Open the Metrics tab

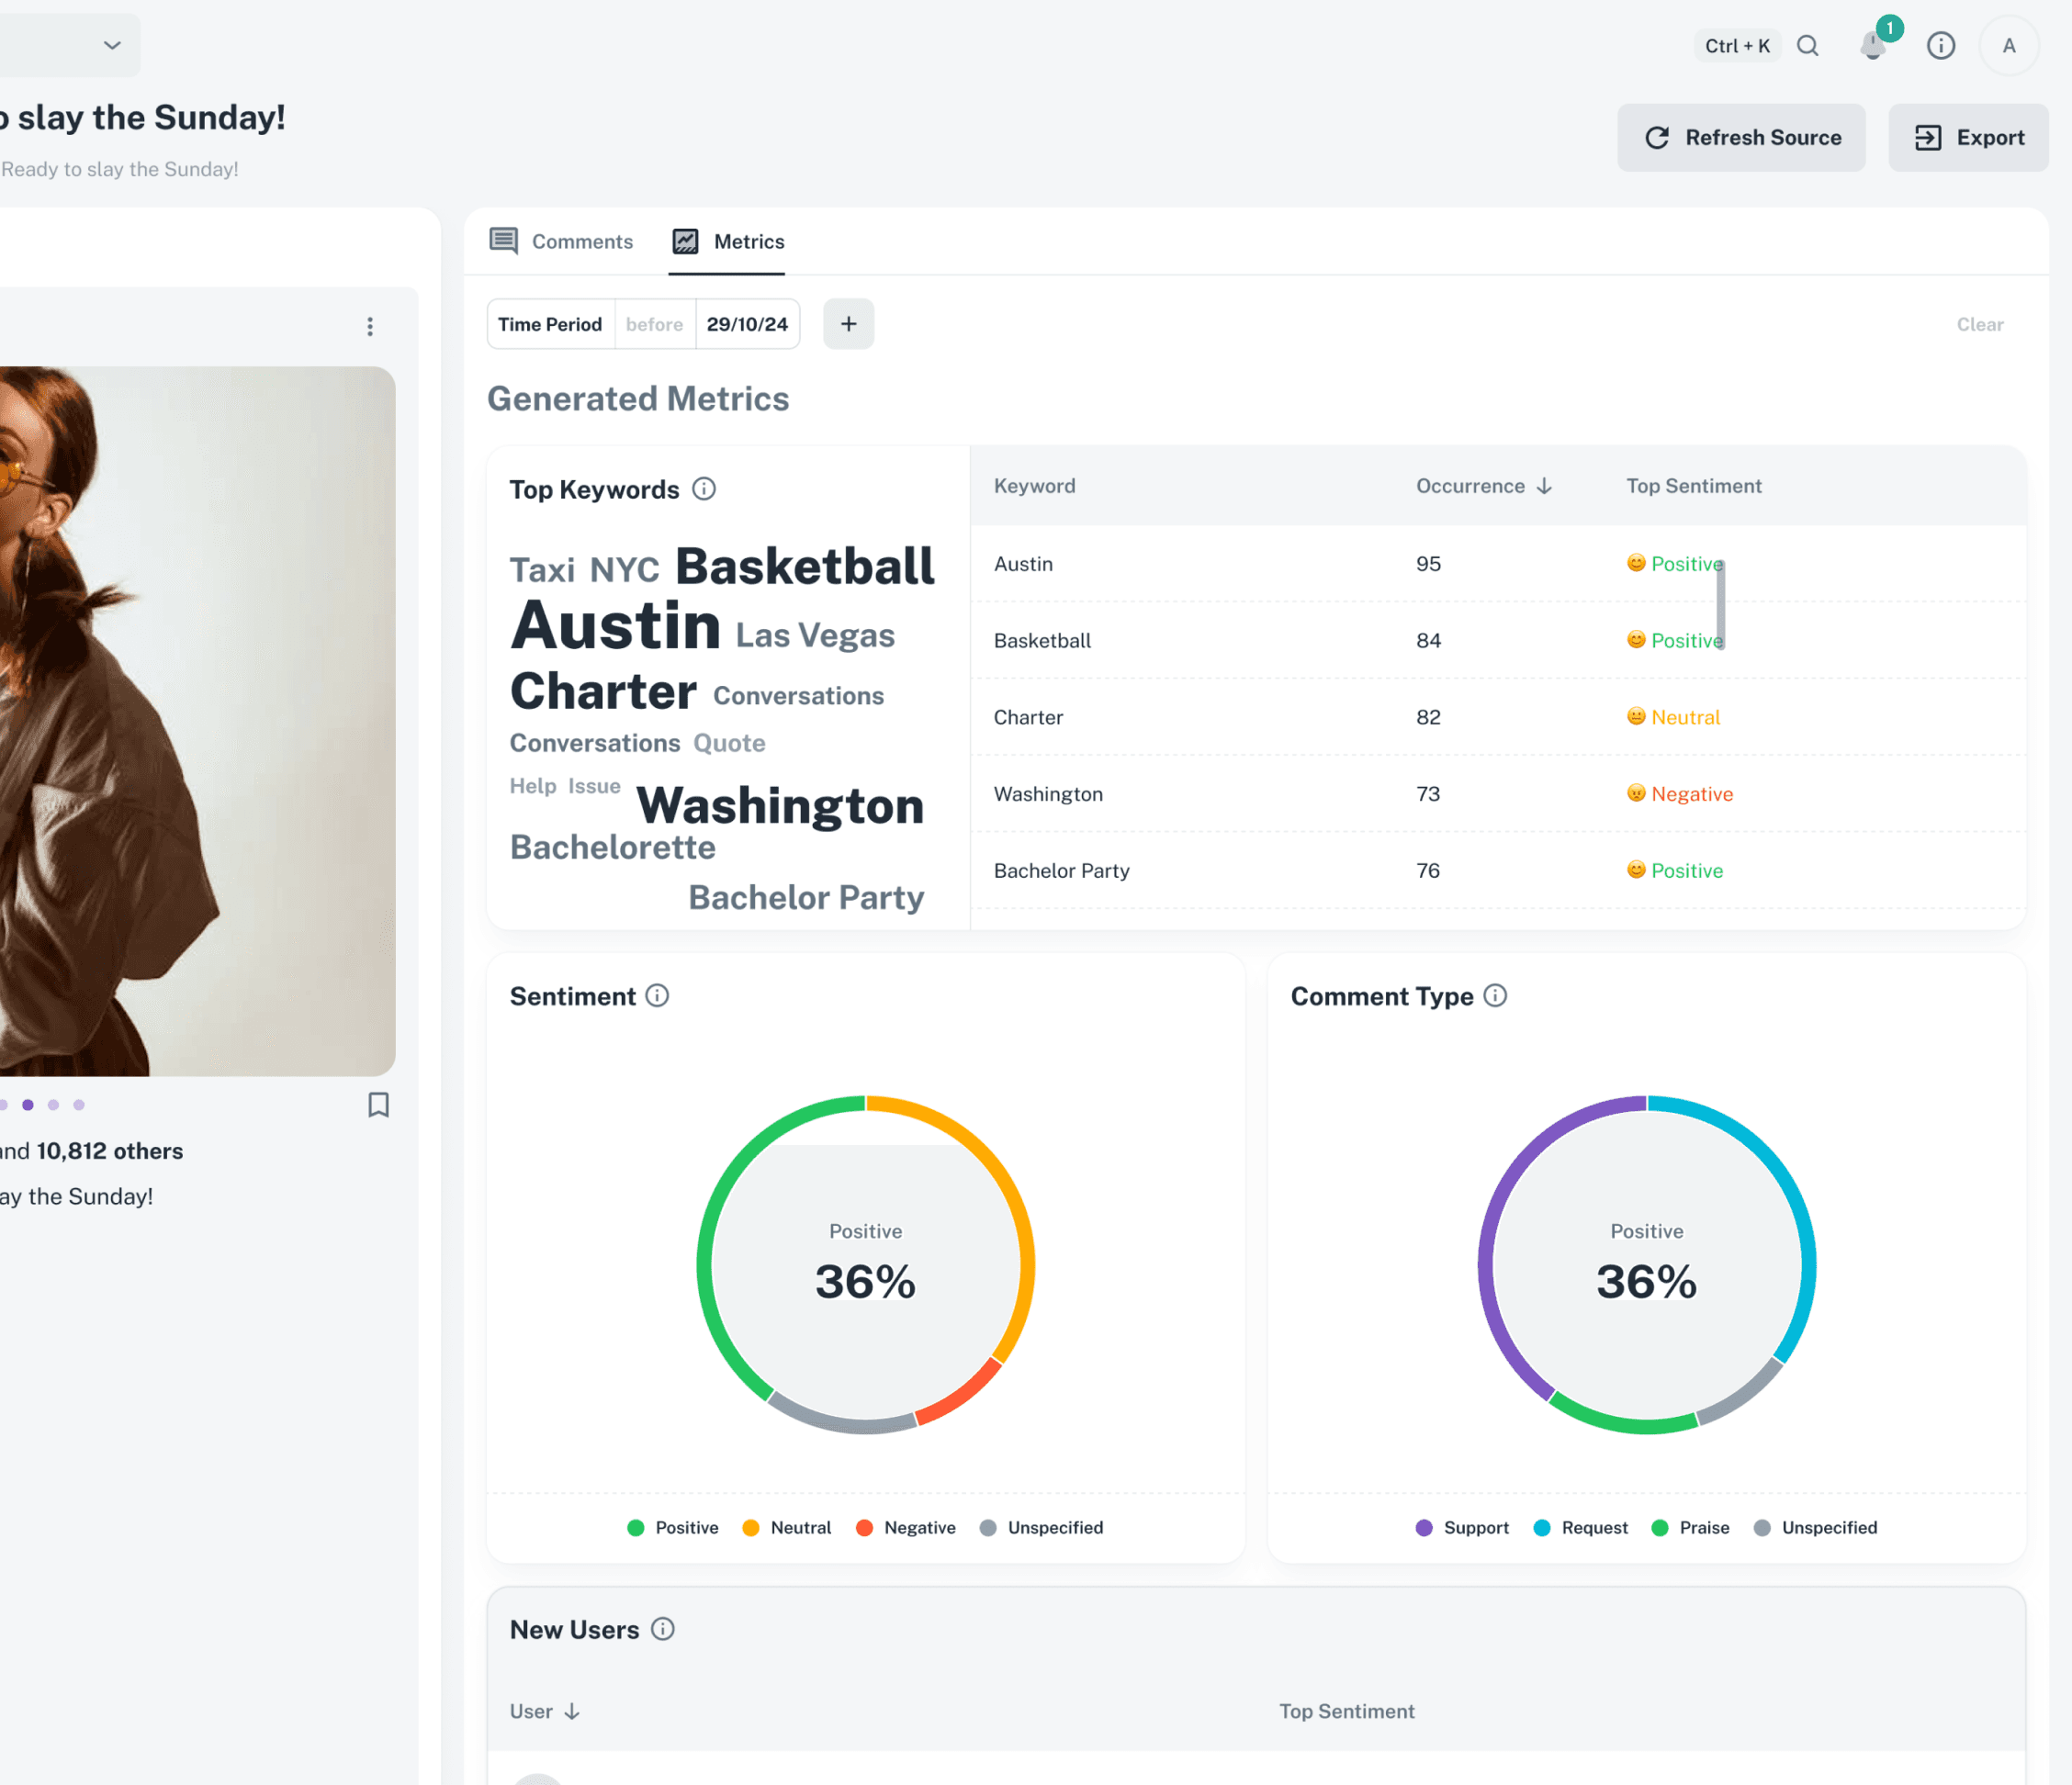(728, 241)
